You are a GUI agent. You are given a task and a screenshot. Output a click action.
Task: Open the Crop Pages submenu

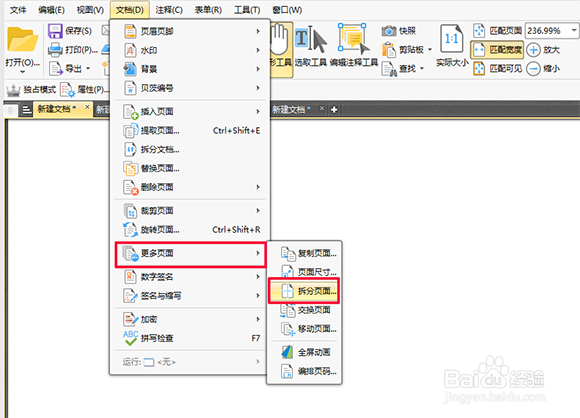190,211
